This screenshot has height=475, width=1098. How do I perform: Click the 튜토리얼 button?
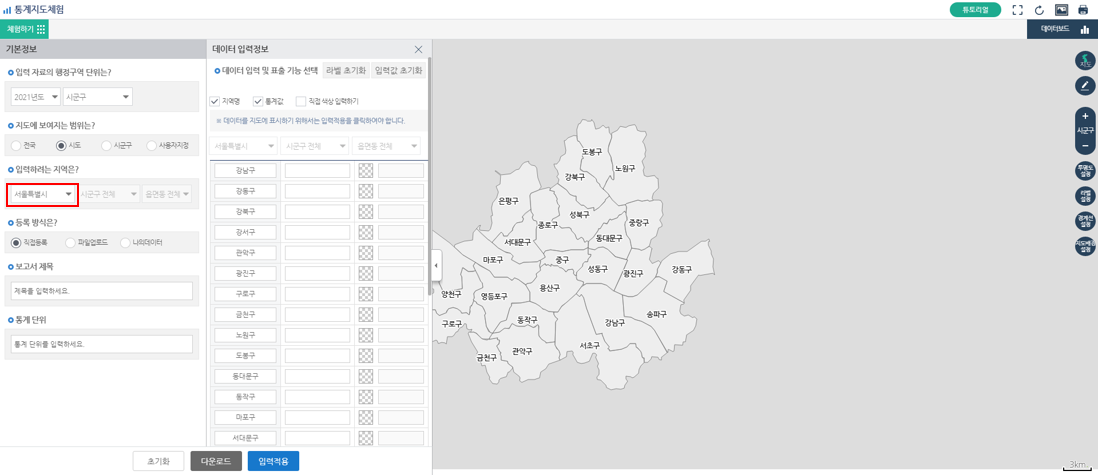tap(975, 10)
